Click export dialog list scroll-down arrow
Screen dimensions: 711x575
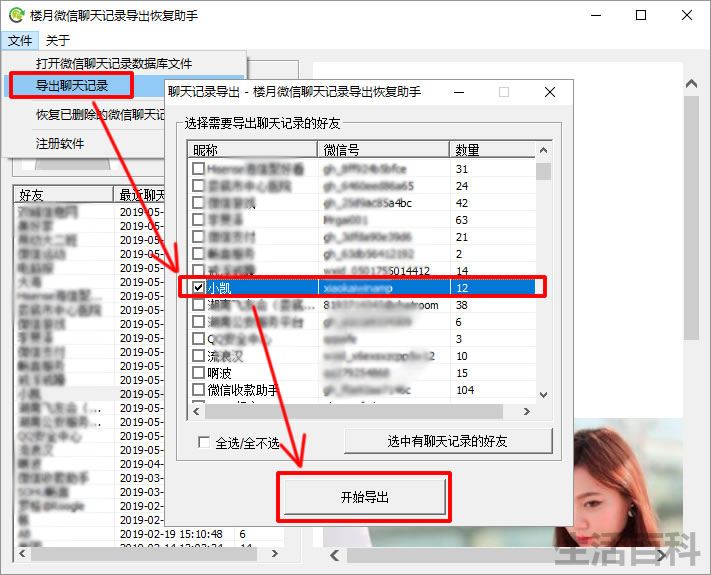[544, 395]
